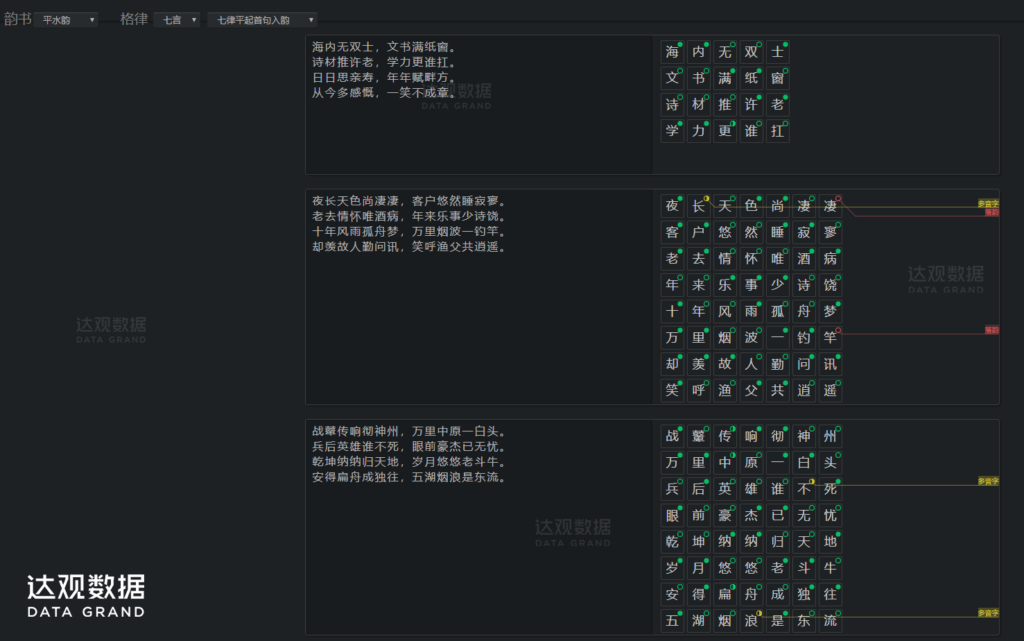The height and width of the screenshot is (641, 1024).
Task: Open the 七律平起首句入韵 pattern dropdown
Action: point(262,19)
